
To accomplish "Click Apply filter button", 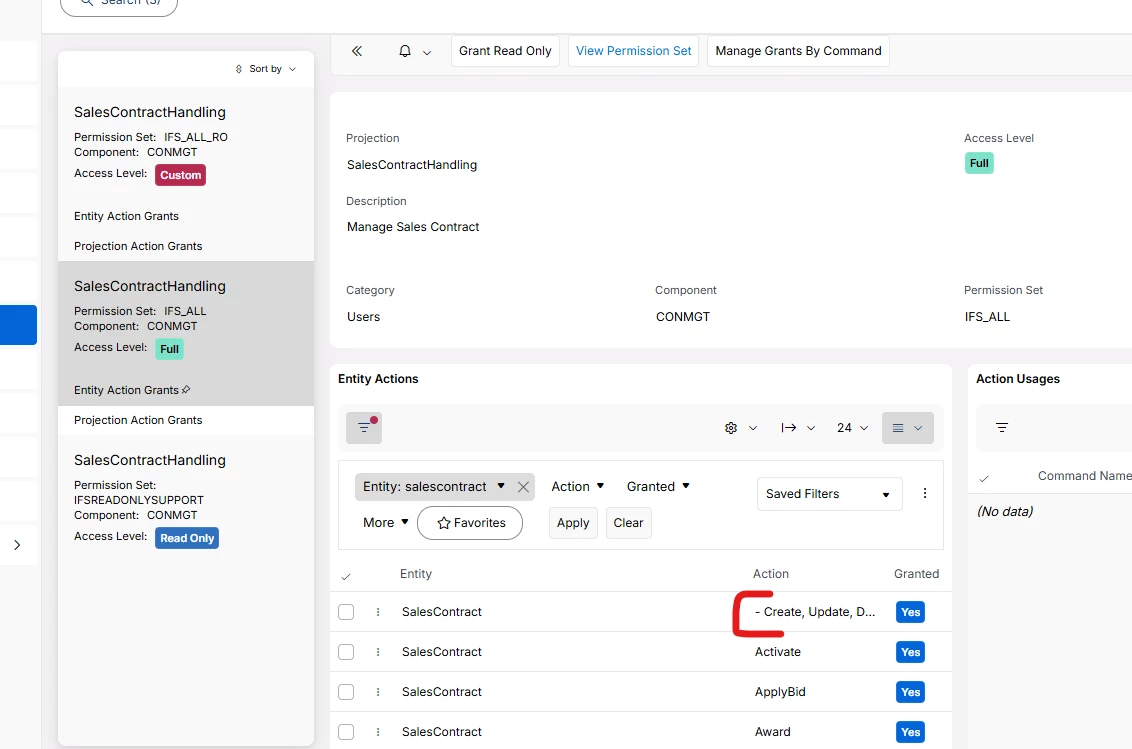I will pos(573,523).
